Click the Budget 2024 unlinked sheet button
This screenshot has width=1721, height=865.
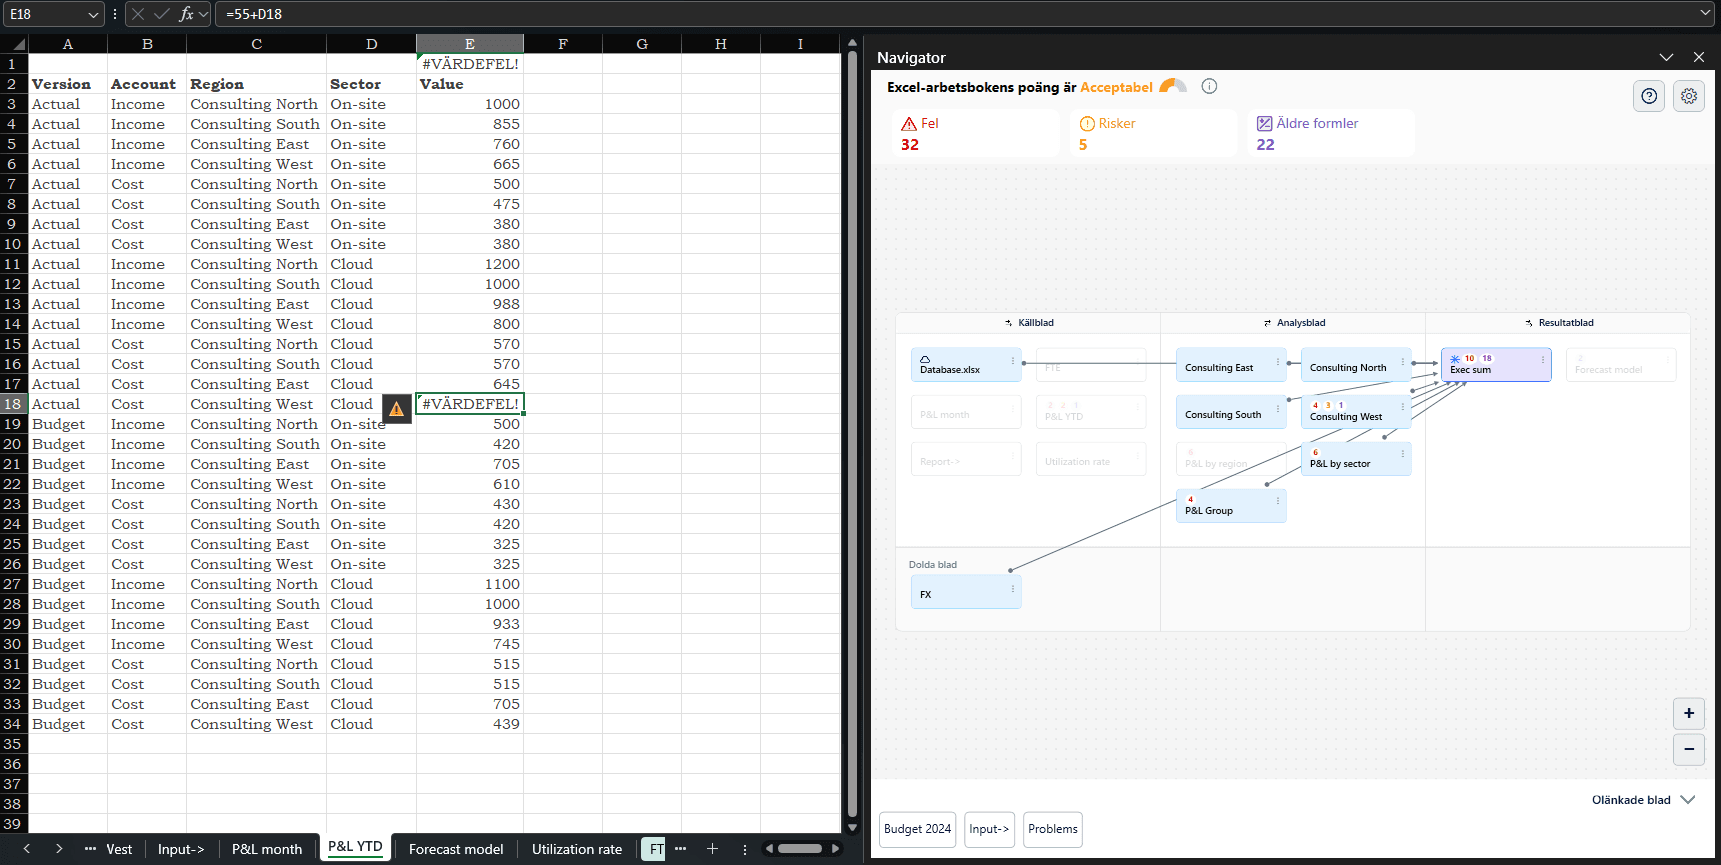[x=918, y=829]
